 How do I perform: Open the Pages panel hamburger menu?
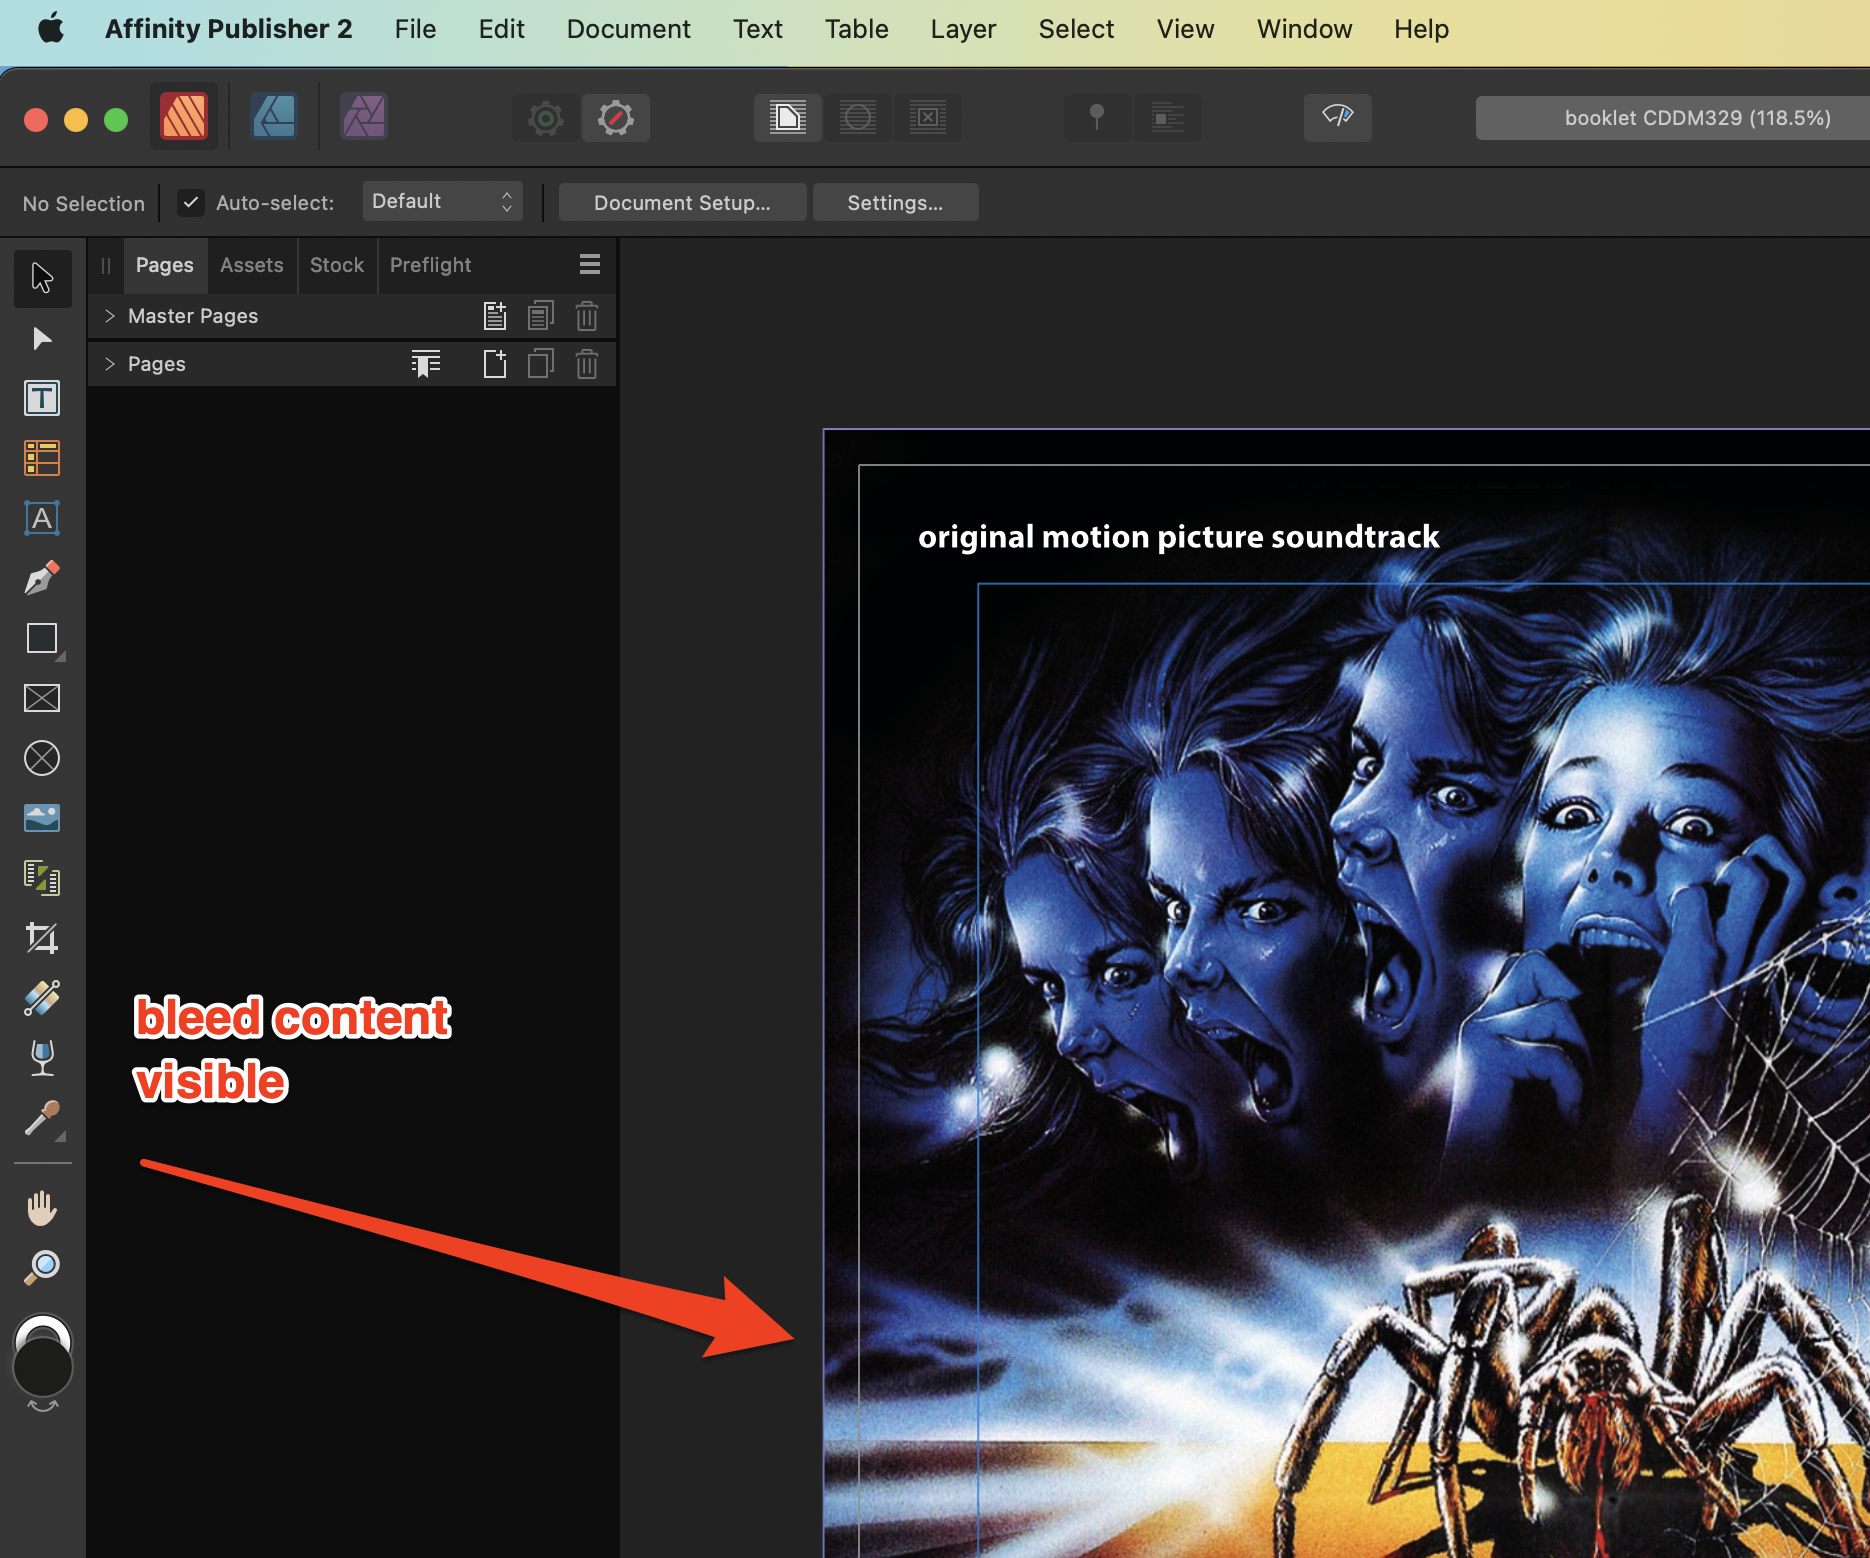click(590, 264)
